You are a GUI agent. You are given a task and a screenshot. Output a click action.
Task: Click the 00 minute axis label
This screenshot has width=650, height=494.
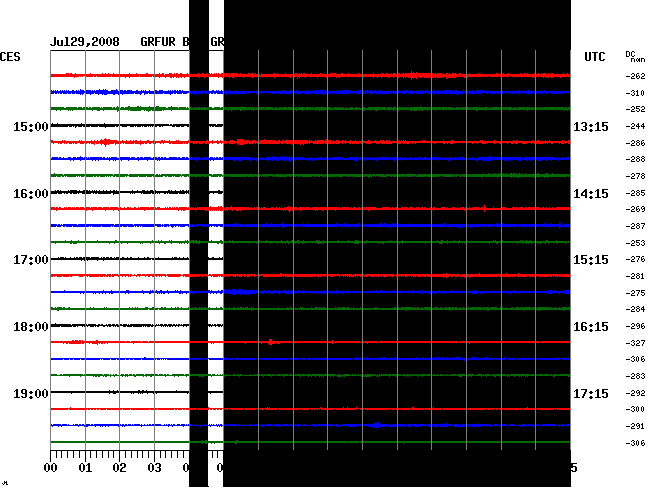(51, 468)
